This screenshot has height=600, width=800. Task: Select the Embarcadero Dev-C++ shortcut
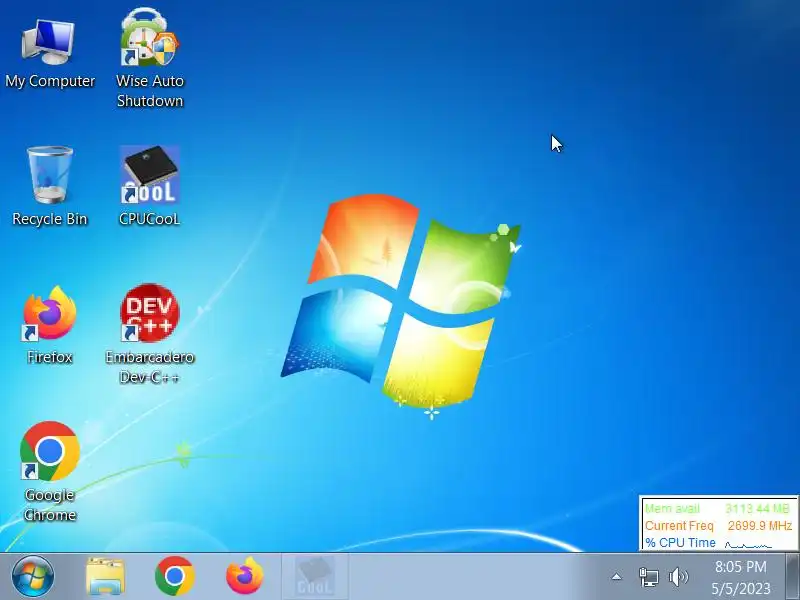pos(149,334)
